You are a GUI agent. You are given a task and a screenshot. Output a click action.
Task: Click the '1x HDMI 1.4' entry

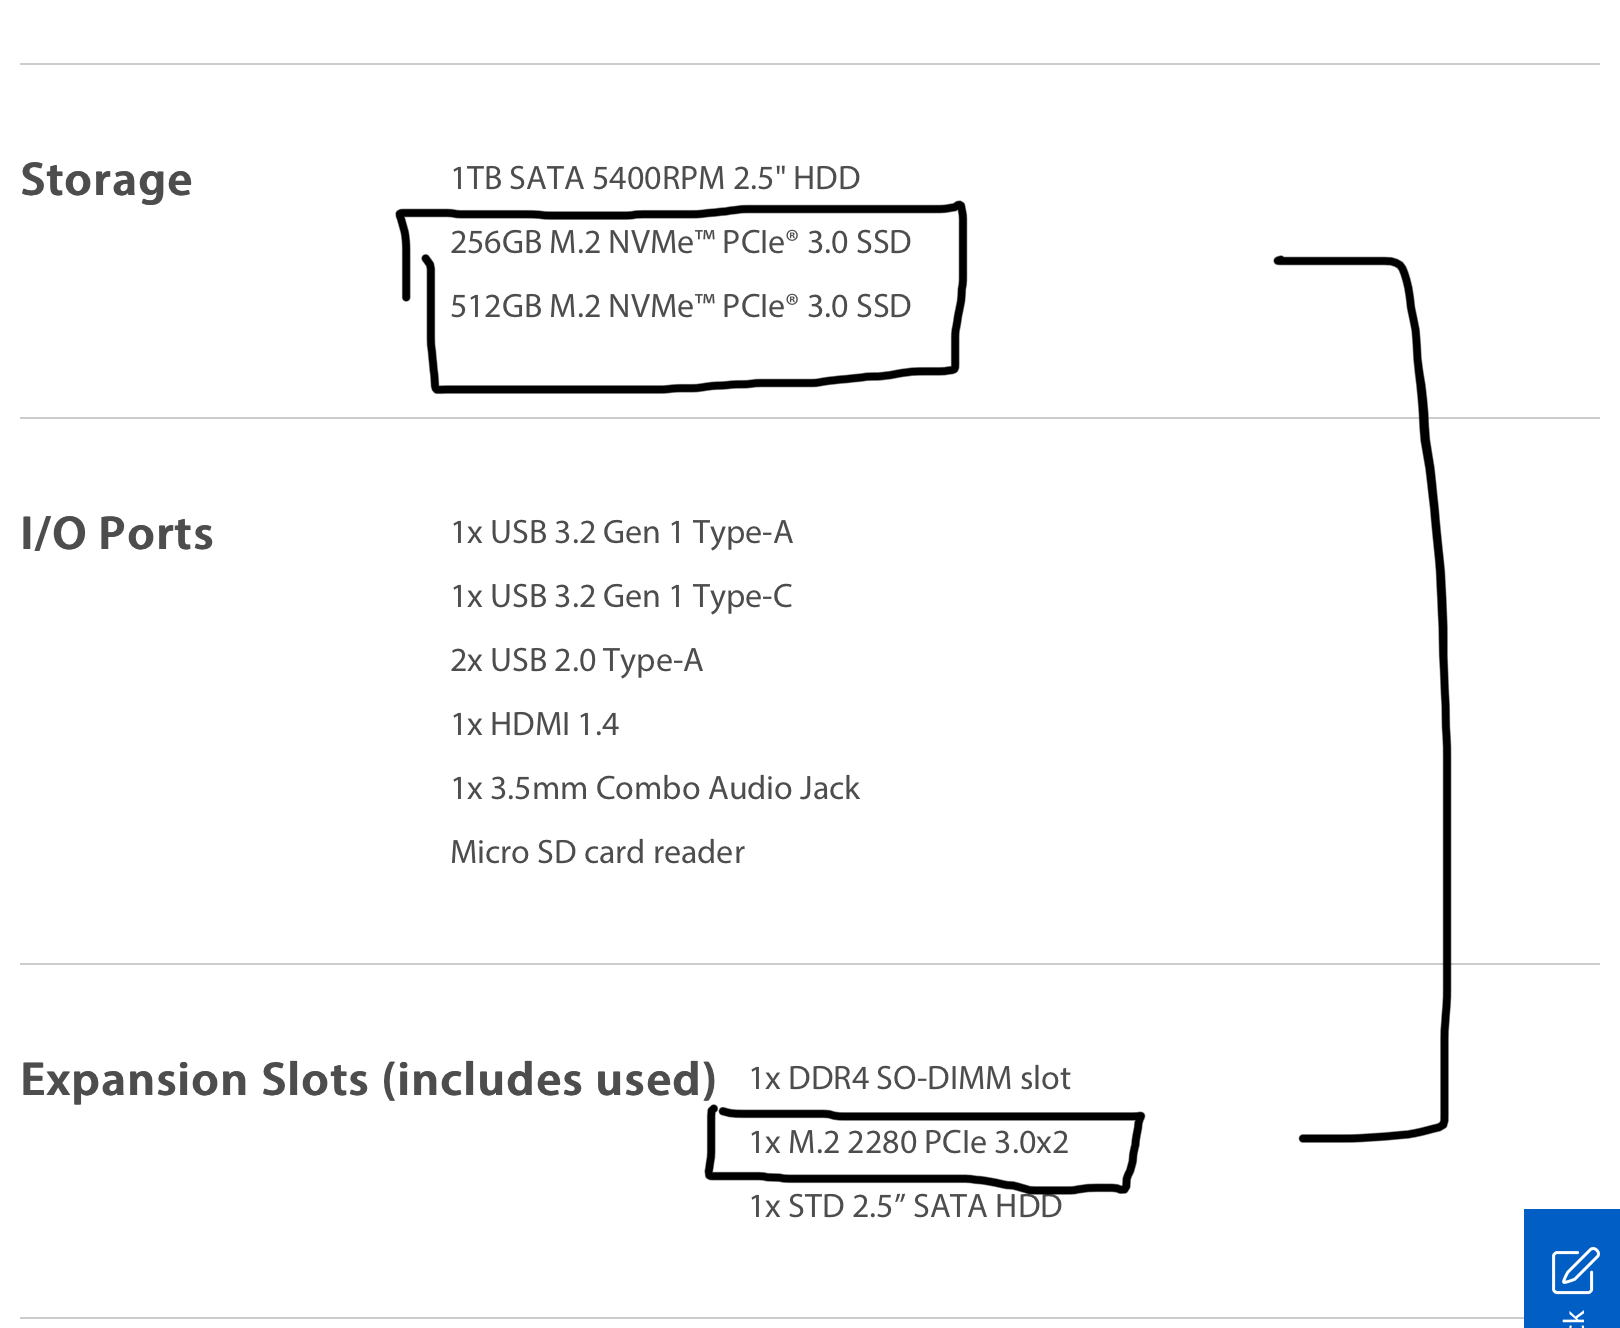point(535,724)
